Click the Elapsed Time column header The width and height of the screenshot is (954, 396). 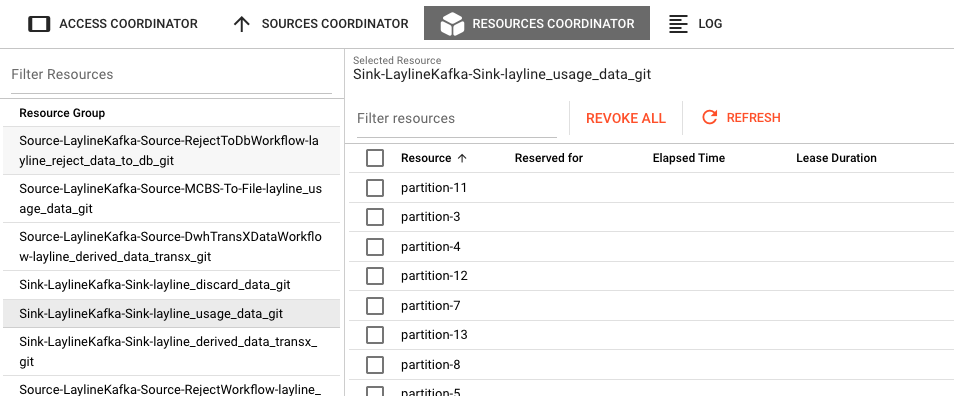[689, 158]
